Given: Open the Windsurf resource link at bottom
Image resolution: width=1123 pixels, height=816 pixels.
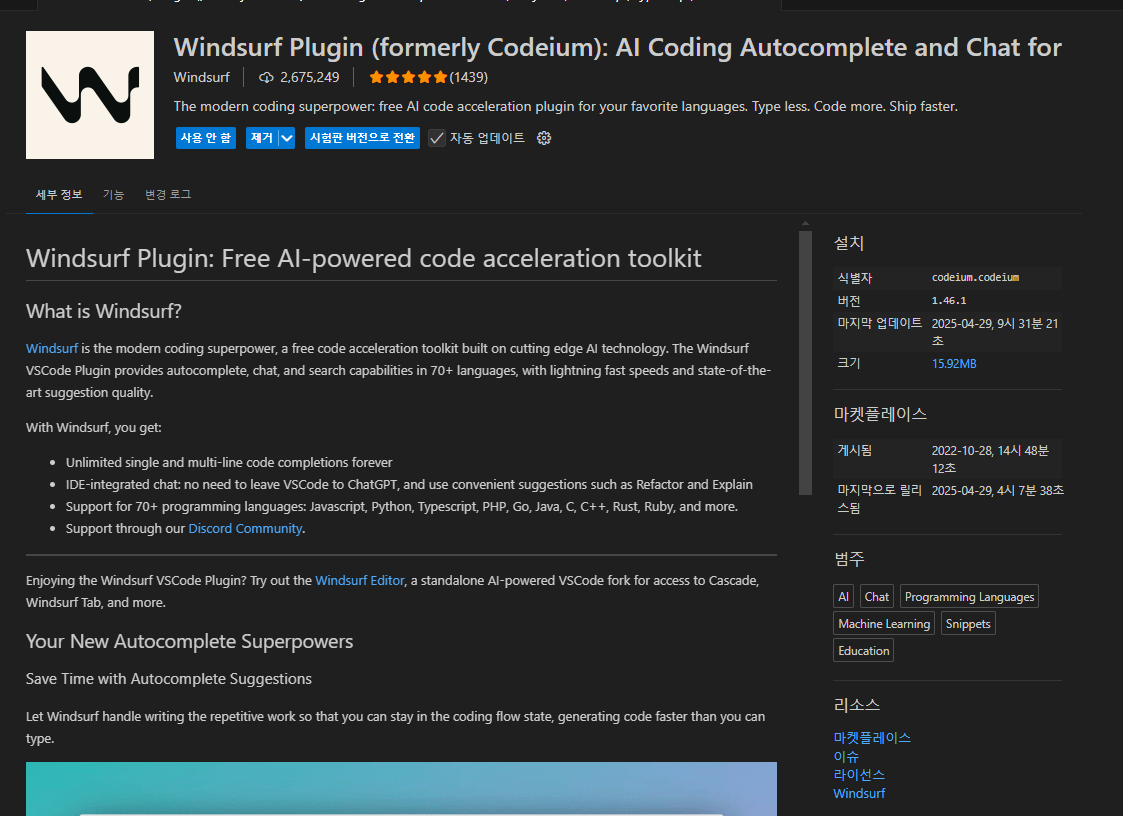Looking at the screenshot, I should pos(859,794).
